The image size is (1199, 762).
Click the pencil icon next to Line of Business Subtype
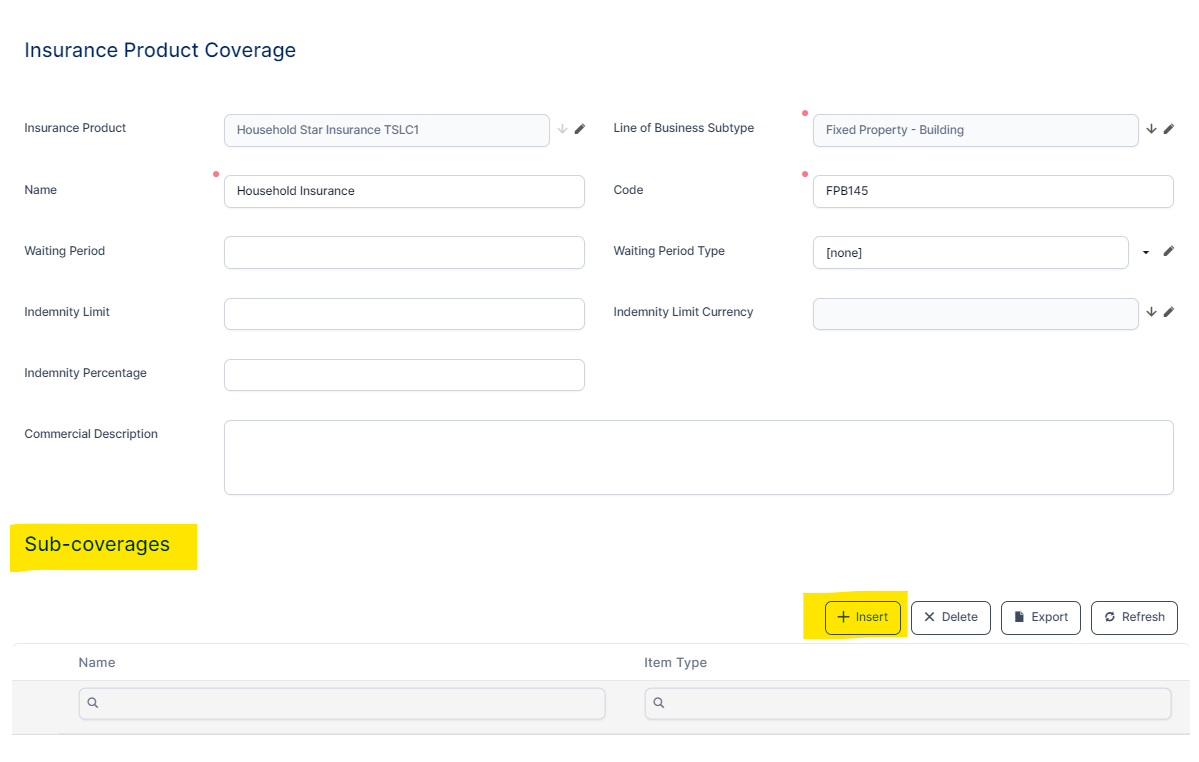1169,129
